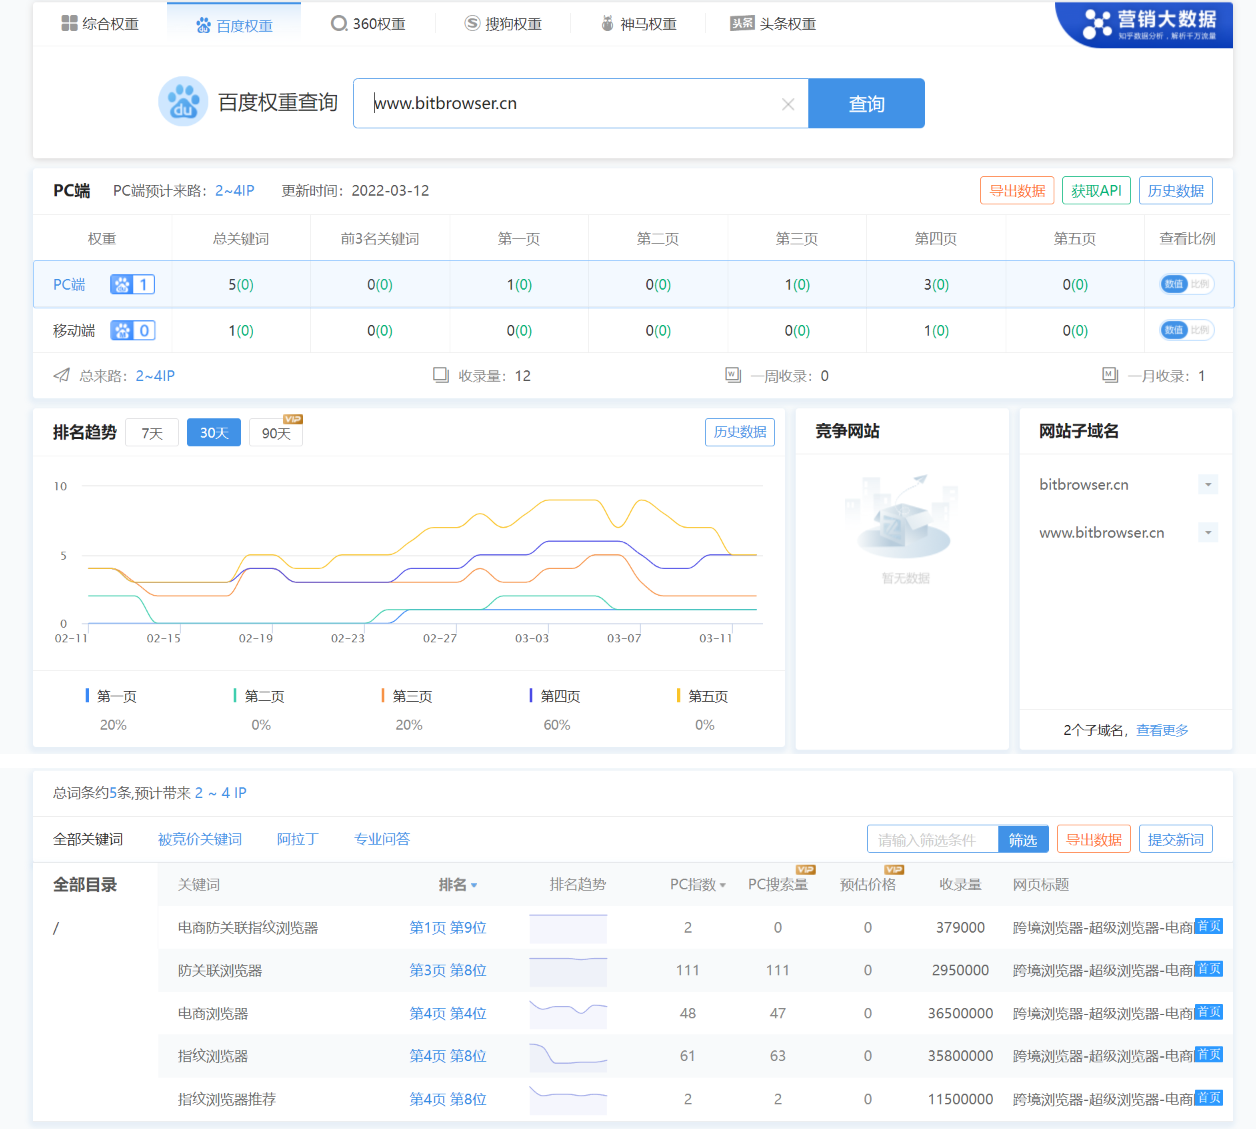Viewport: 1256px width, 1129px height.
Task: Expand the bitbrowser.cn subdomain dropdown
Action: tap(1208, 485)
